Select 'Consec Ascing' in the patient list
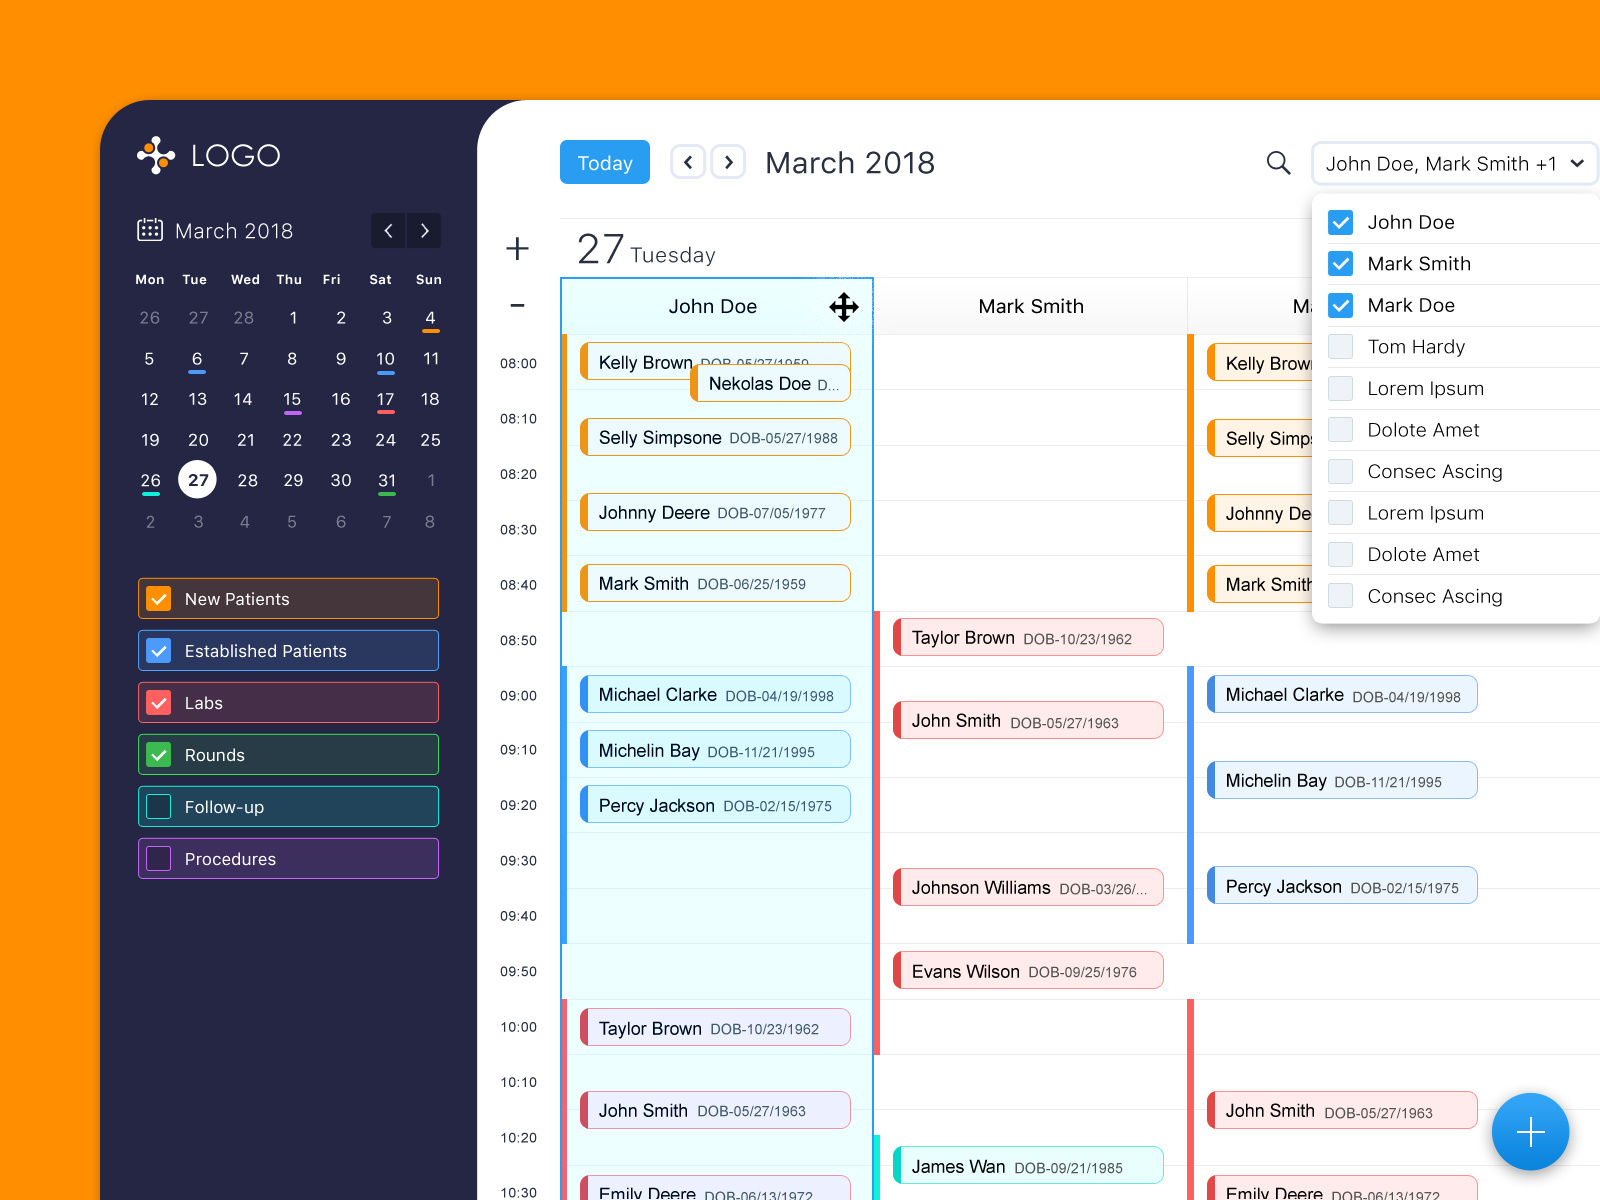The image size is (1600, 1200). pyautogui.click(x=1435, y=471)
